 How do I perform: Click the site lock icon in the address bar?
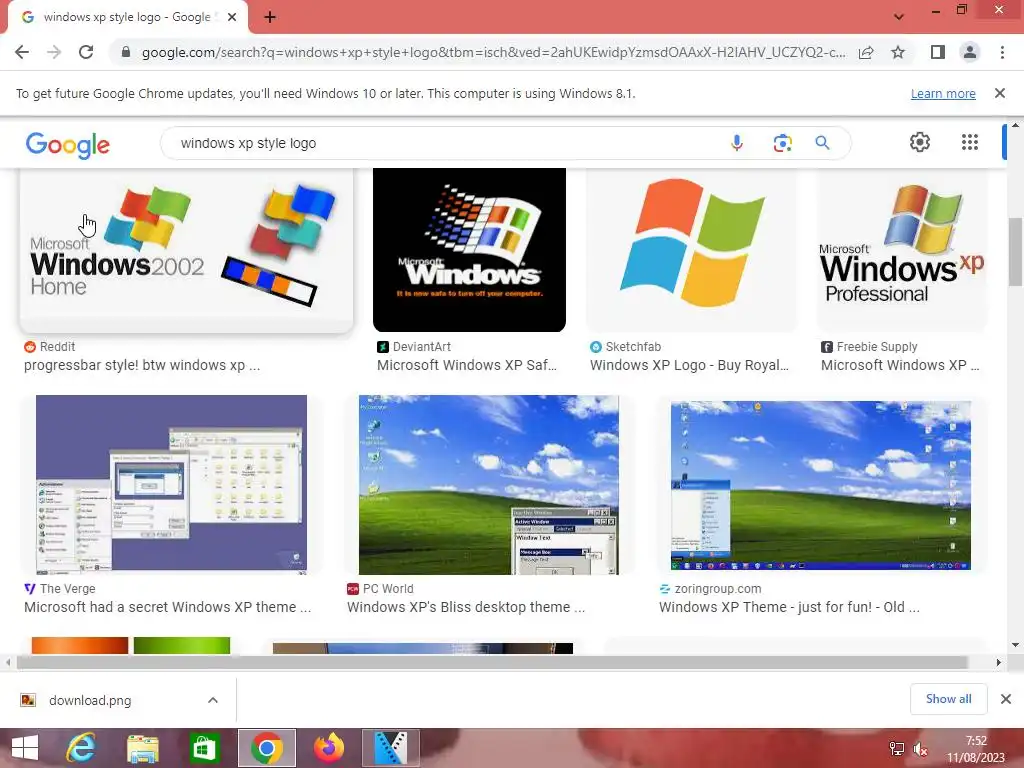[x=126, y=52]
